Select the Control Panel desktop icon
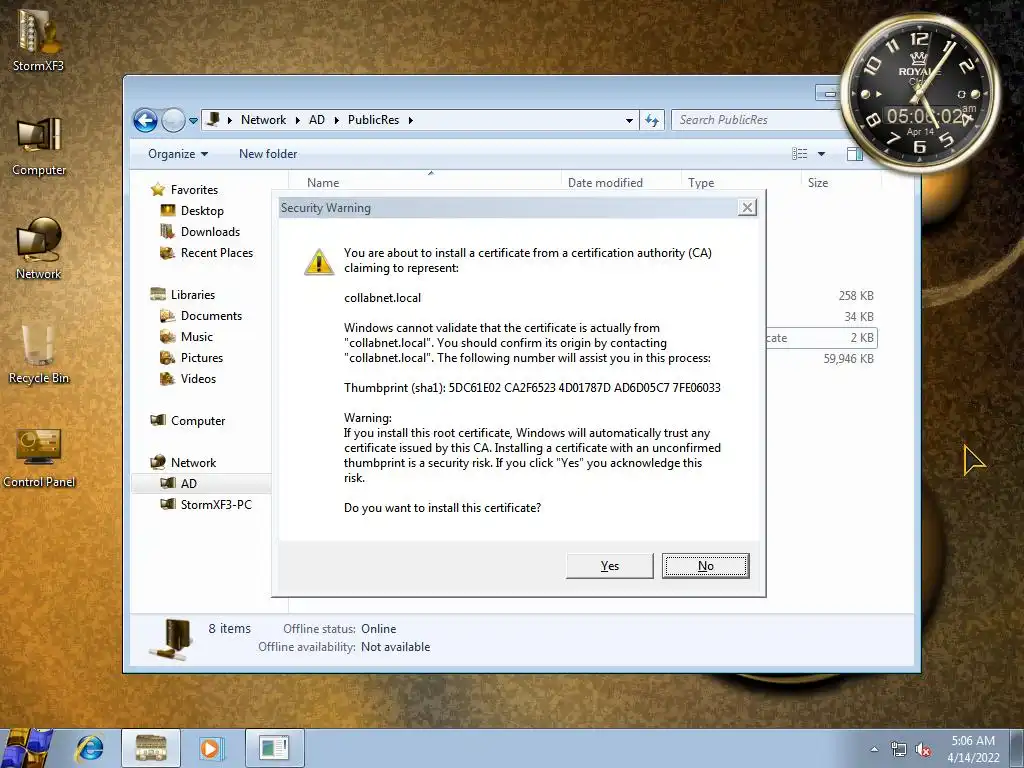The height and width of the screenshot is (768, 1024). pos(39,457)
